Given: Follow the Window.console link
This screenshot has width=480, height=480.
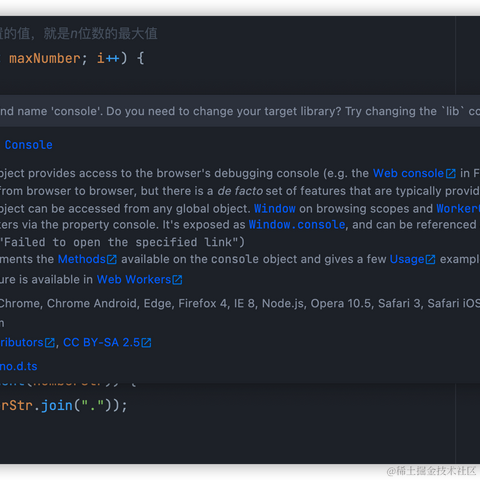Looking at the screenshot, I should click(297, 225).
